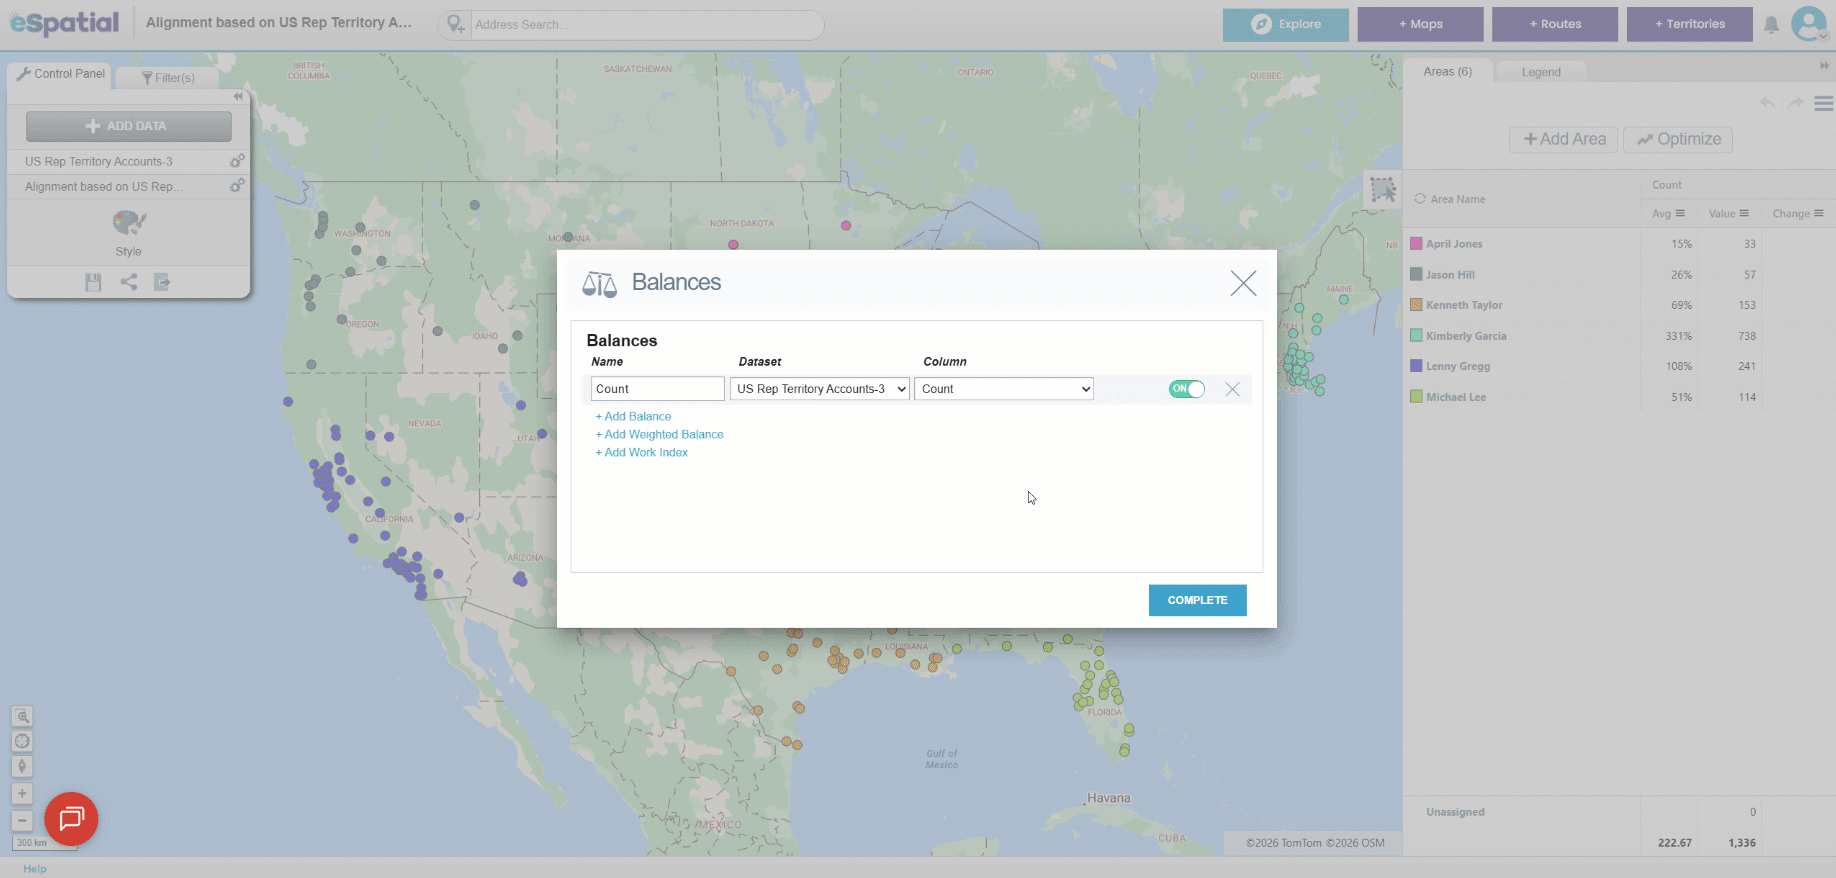The width and height of the screenshot is (1836, 878).
Task: Select the Jason Hill area row
Action: click(x=1619, y=275)
